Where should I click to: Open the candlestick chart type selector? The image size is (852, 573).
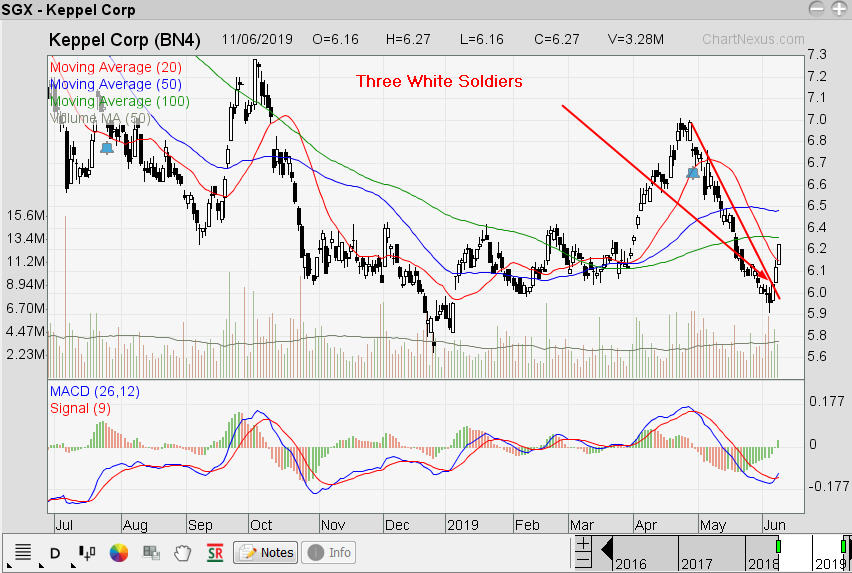(x=87, y=552)
